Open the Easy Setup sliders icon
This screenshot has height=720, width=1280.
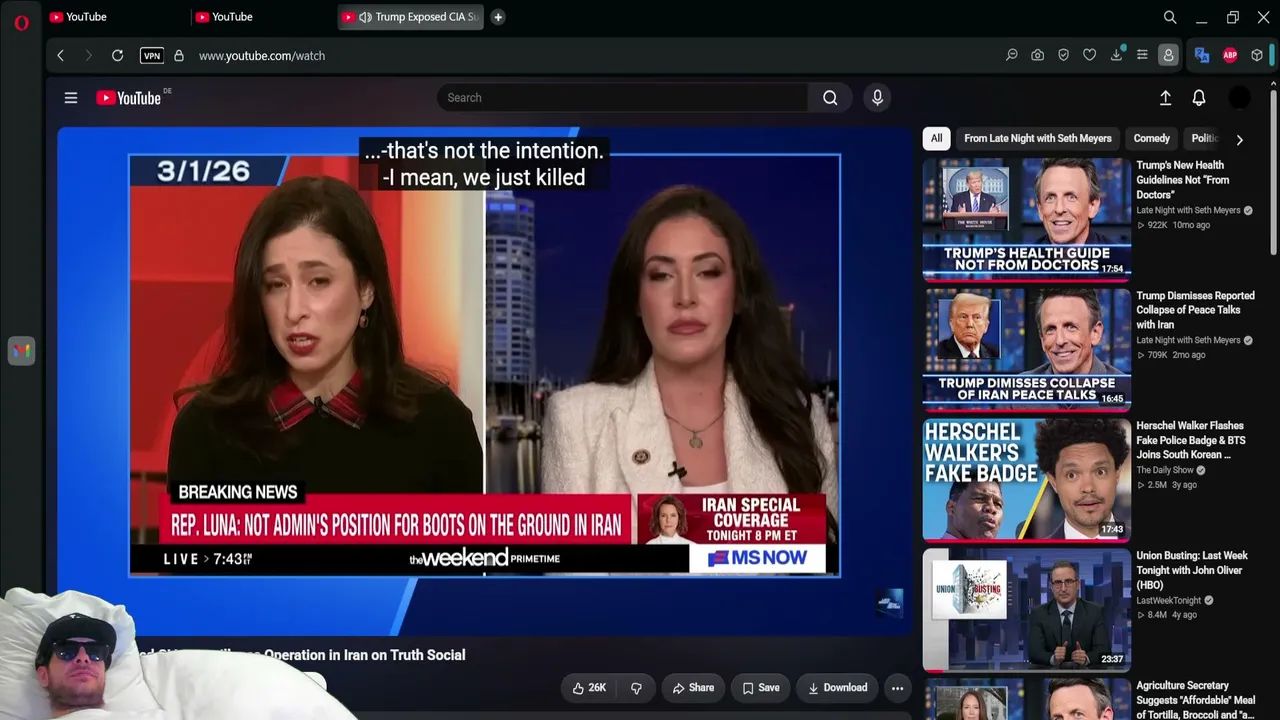1142,56
